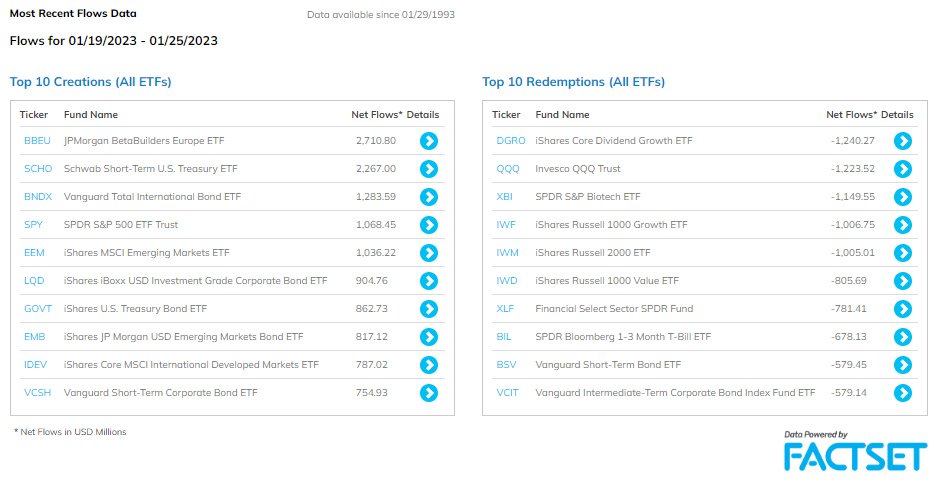Click fund name JPMorgan BetaBuilders Europe ETF

click(144, 141)
